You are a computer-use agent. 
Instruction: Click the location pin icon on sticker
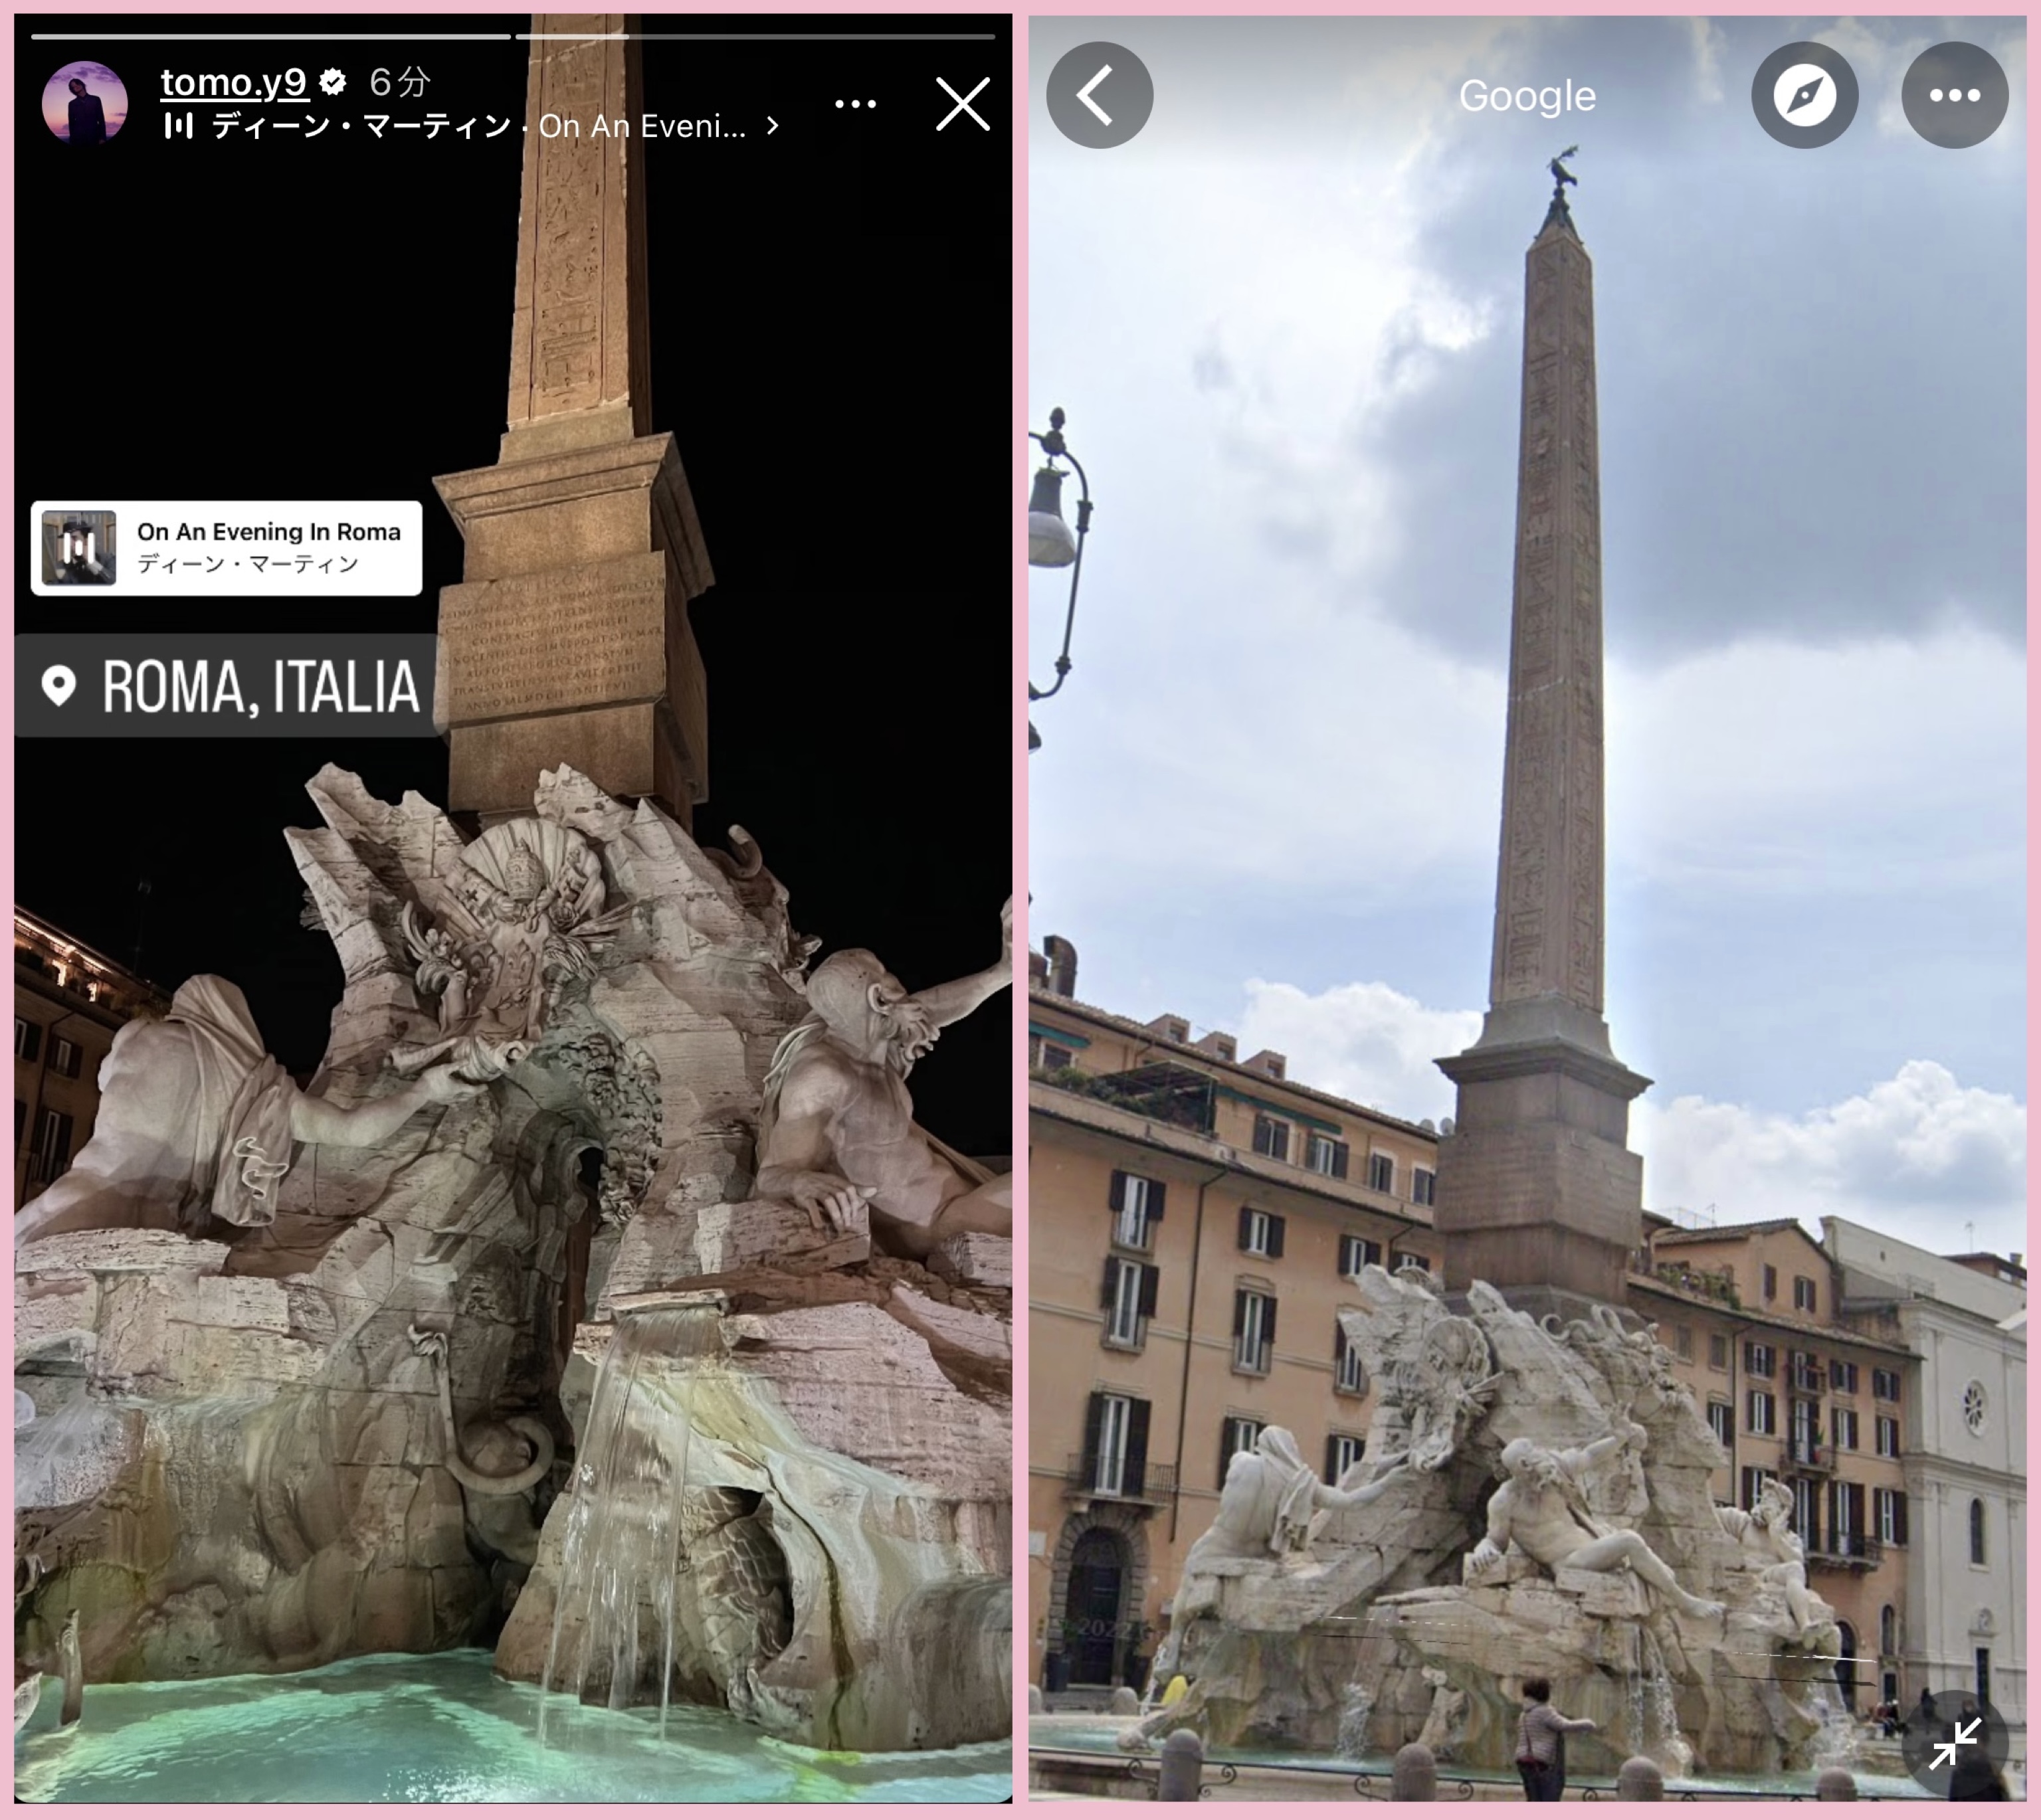pyautogui.click(x=59, y=686)
